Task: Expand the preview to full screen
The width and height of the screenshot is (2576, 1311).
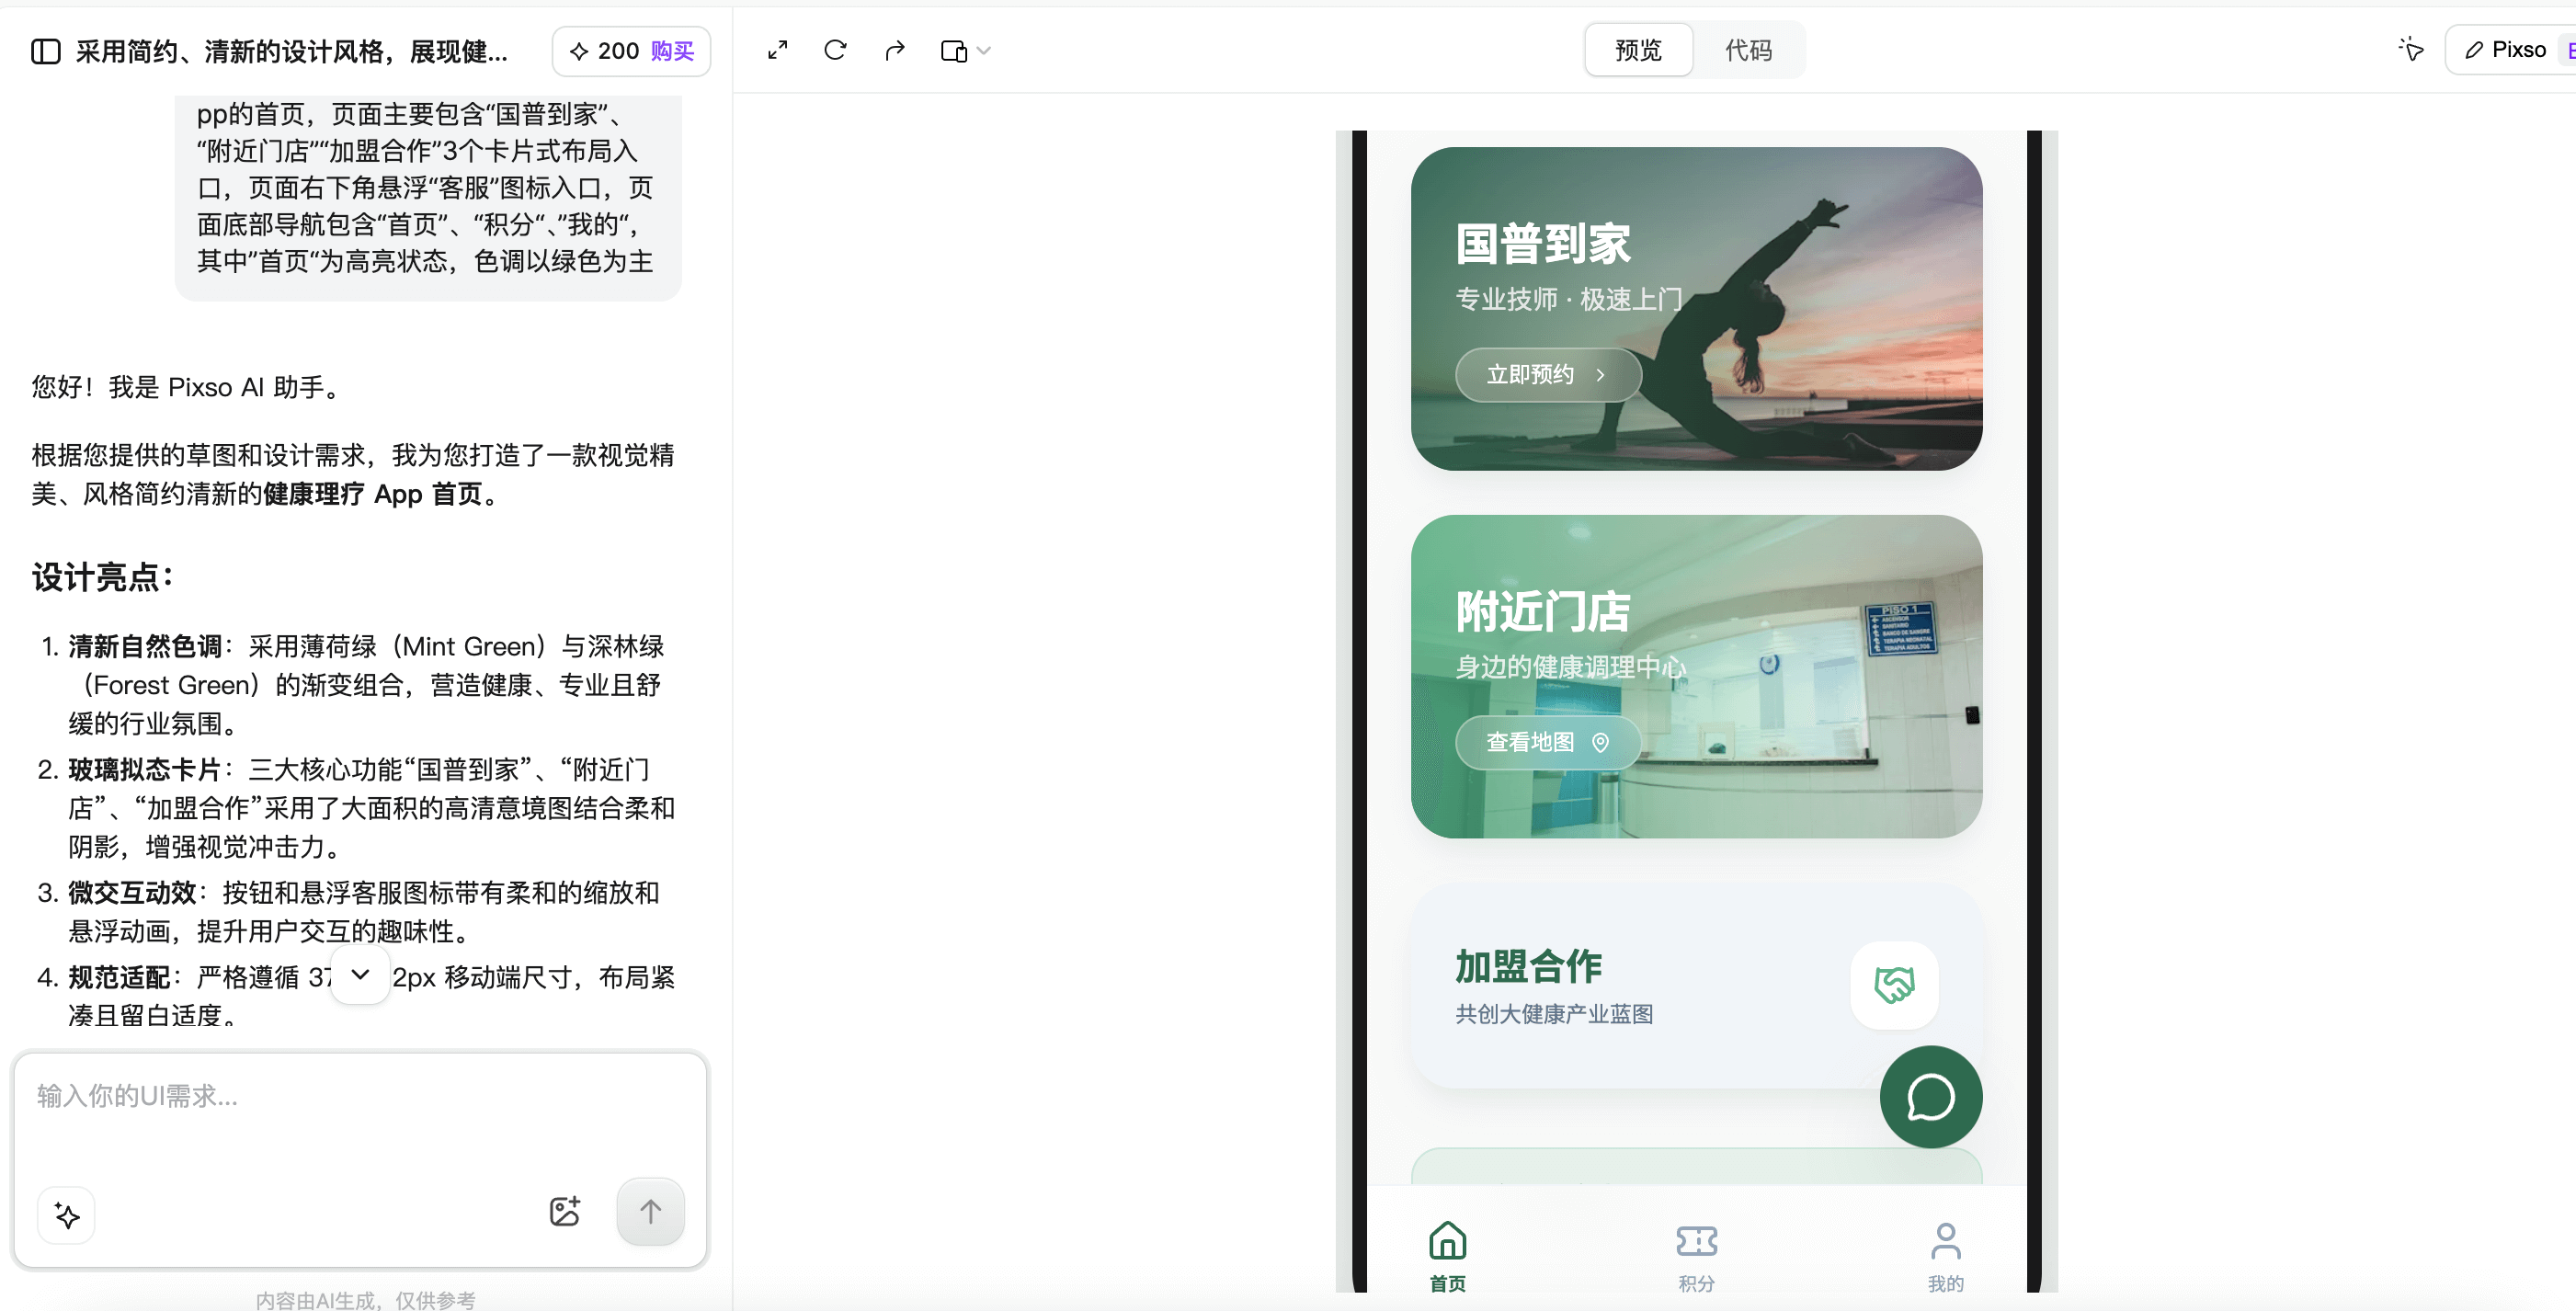Action: (778, 50)
